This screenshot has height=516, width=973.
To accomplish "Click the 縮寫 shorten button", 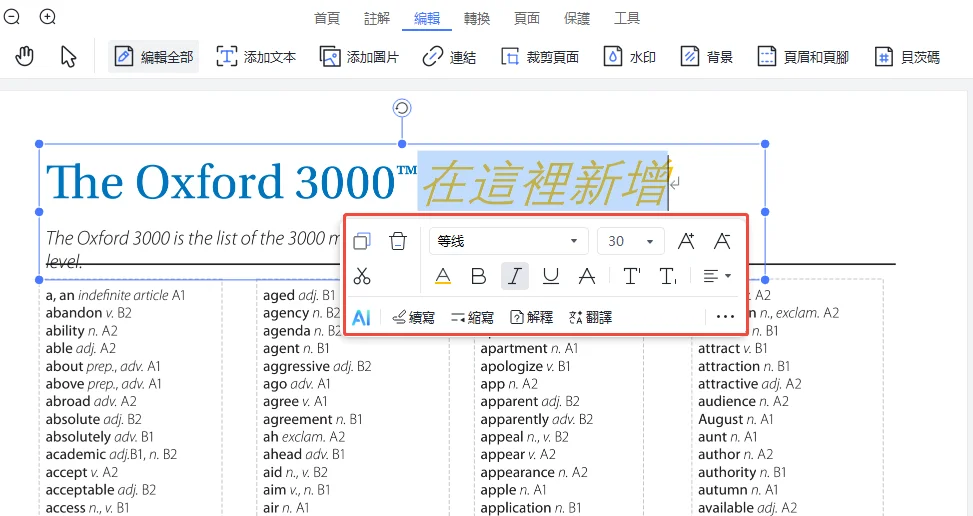I will pos(472,318).
